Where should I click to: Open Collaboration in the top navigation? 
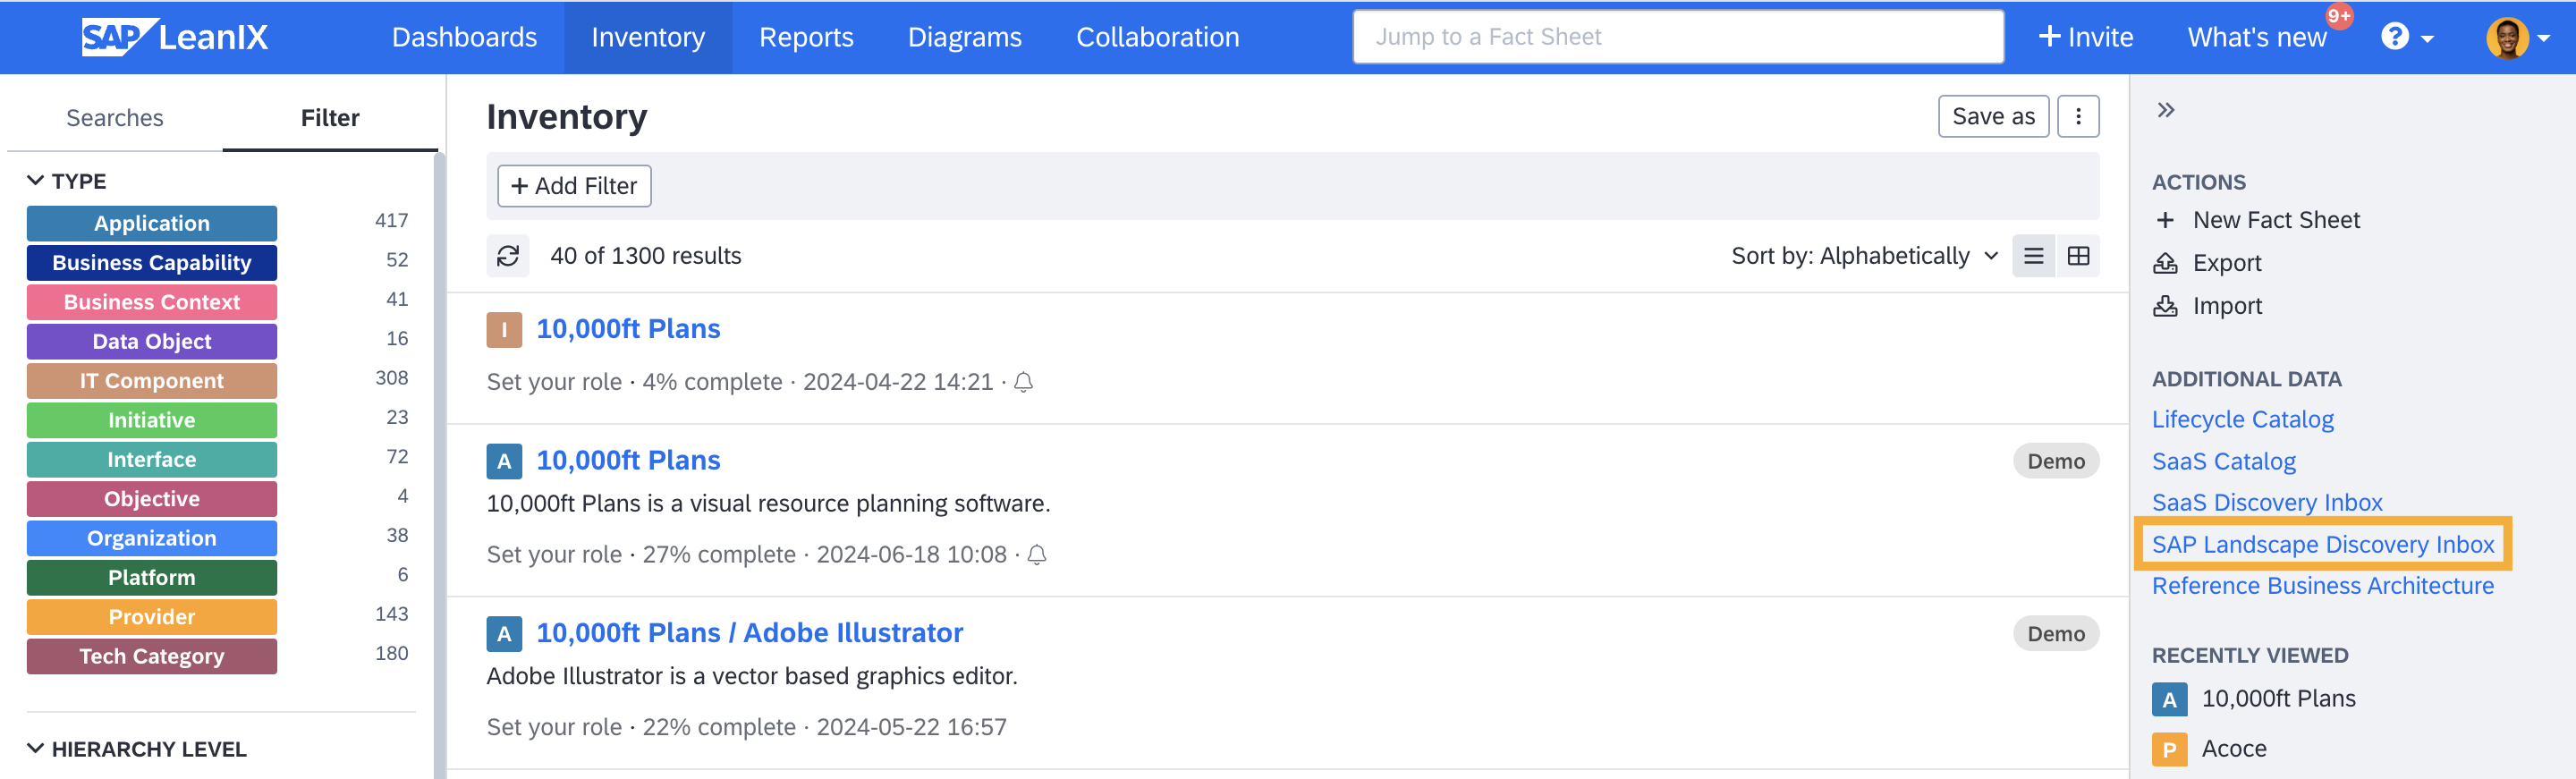1157,37
